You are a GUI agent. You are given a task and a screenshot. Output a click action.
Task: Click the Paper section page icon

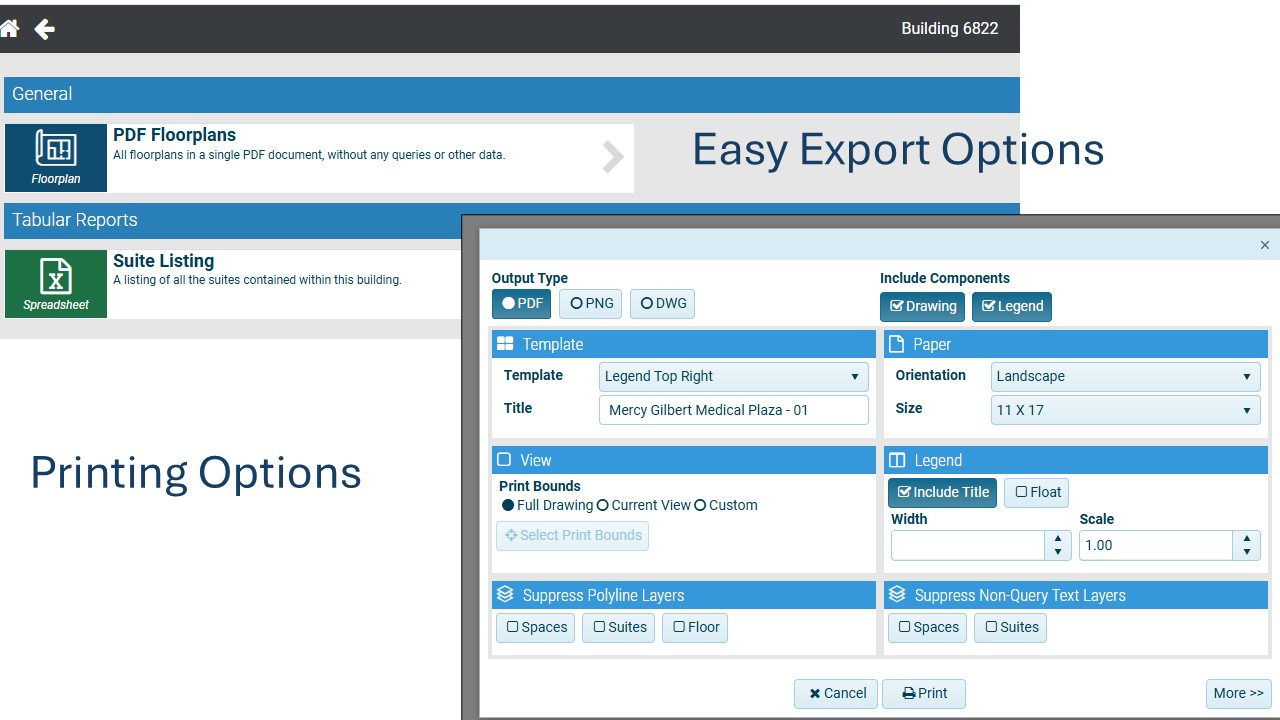pyautogui.click(x=897, y=344)
